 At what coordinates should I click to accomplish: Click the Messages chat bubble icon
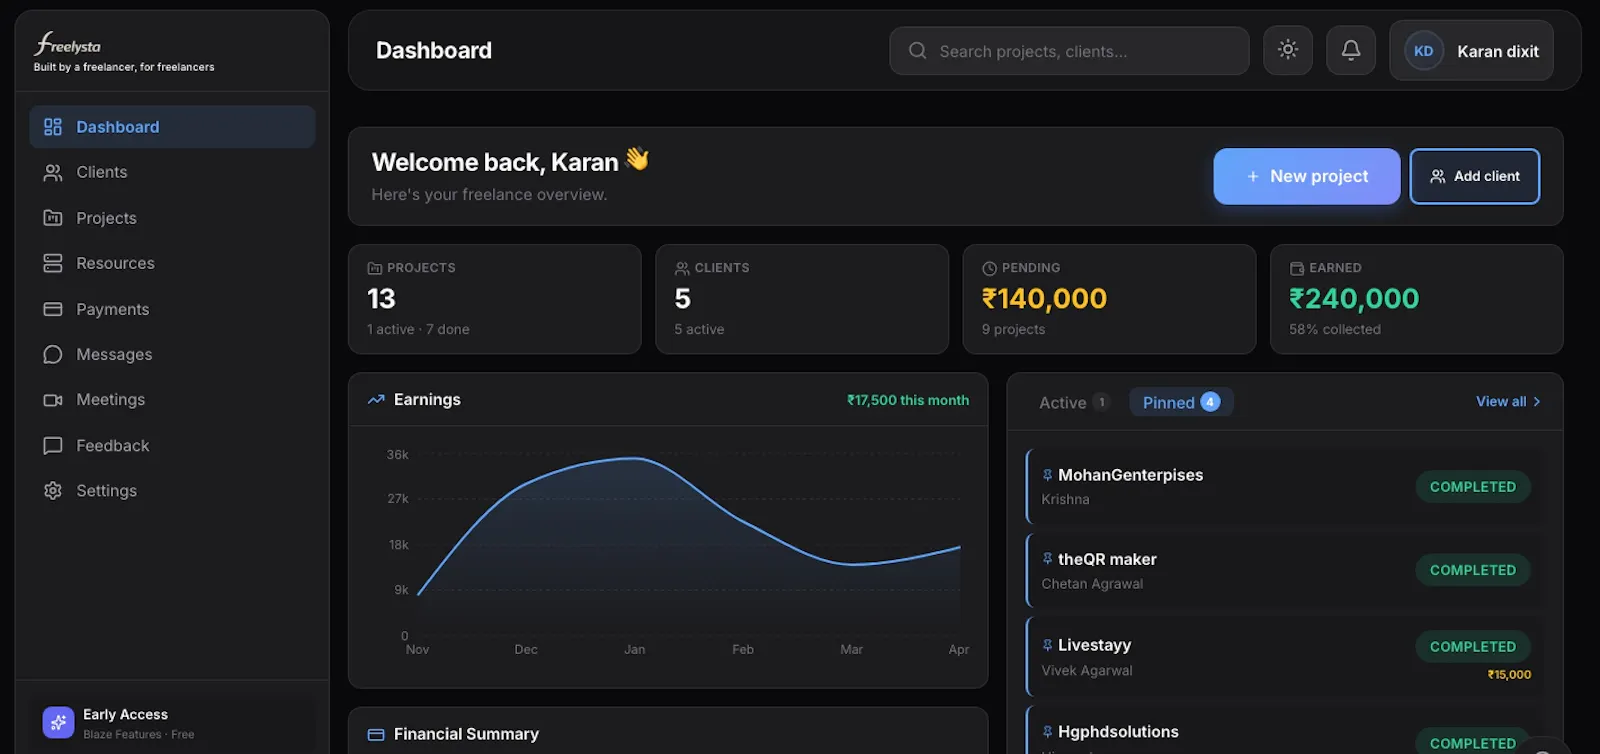click(53, 354)
